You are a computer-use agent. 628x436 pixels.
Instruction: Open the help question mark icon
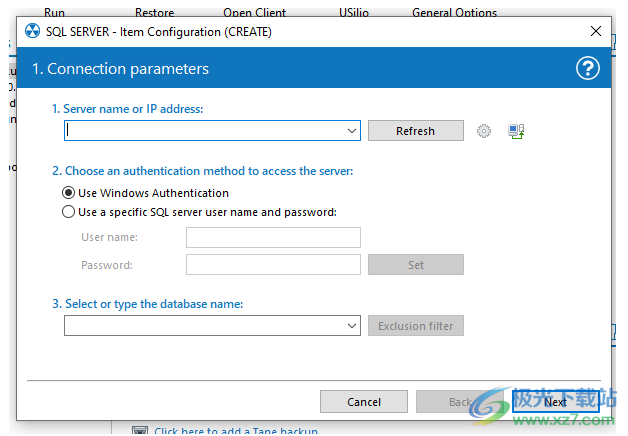588,68
